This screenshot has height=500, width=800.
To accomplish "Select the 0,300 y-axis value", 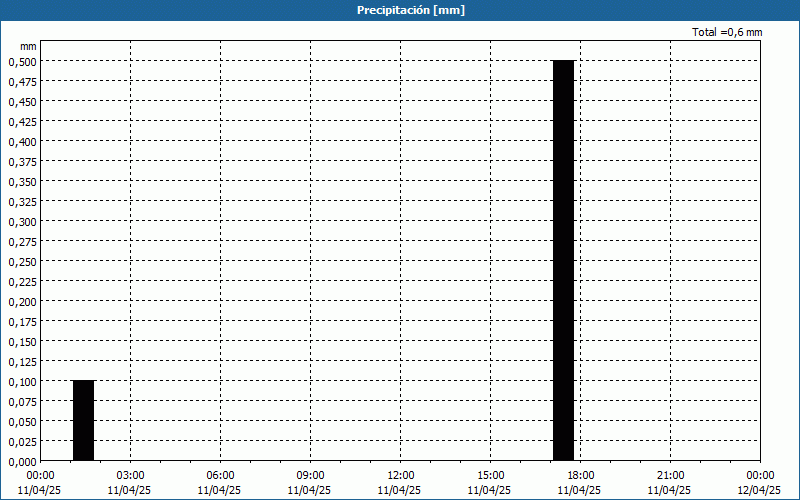I will pyautogui.click(x=22, y=221).
